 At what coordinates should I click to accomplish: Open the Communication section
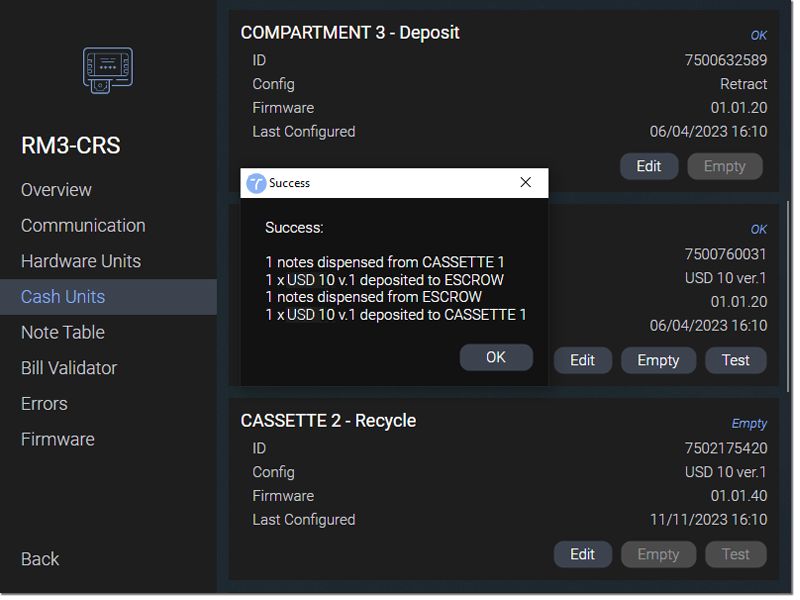coord(84,227)
